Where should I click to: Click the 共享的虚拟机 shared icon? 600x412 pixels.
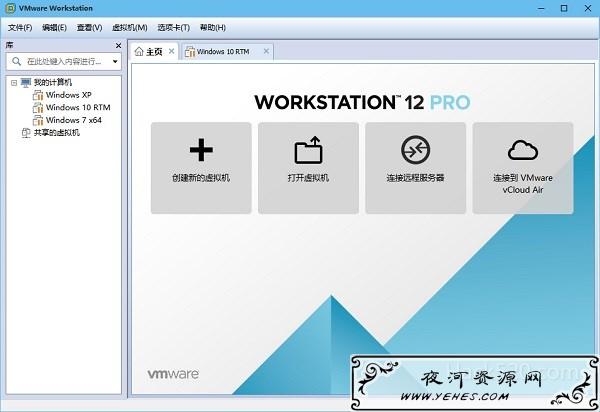point(26,133)
